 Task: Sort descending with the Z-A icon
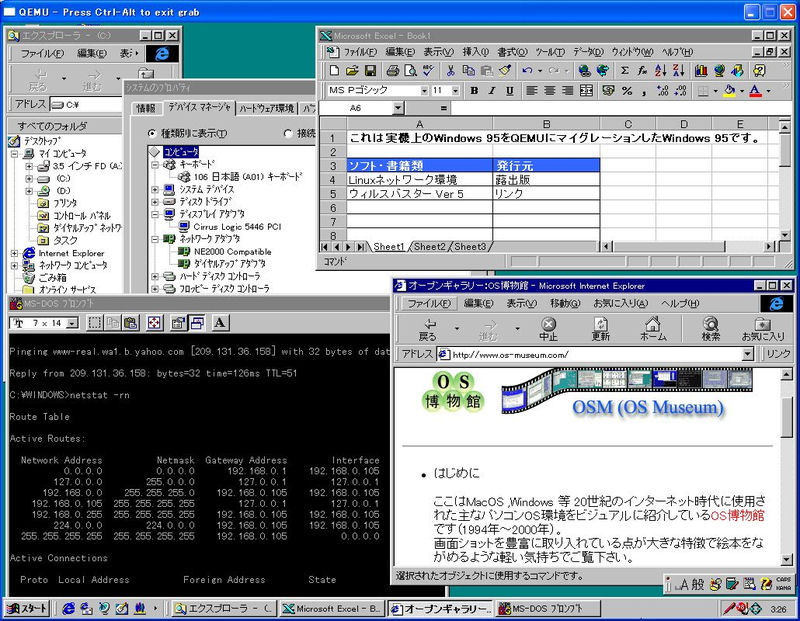click(679, 71)
